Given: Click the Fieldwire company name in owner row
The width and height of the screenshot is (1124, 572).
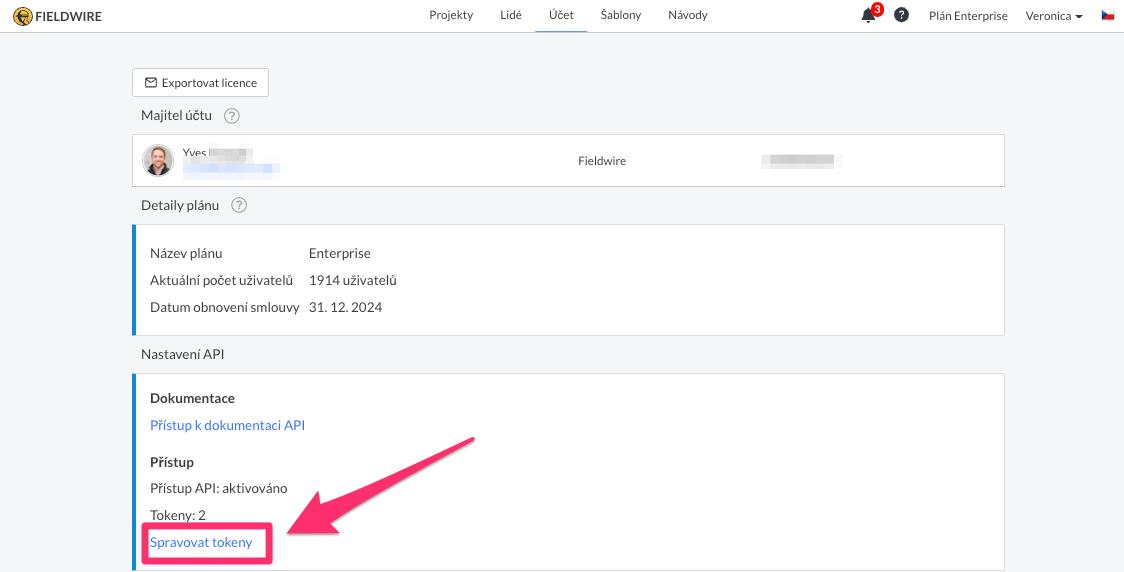Looking at the screenshot, I should [x=602, y=161].
